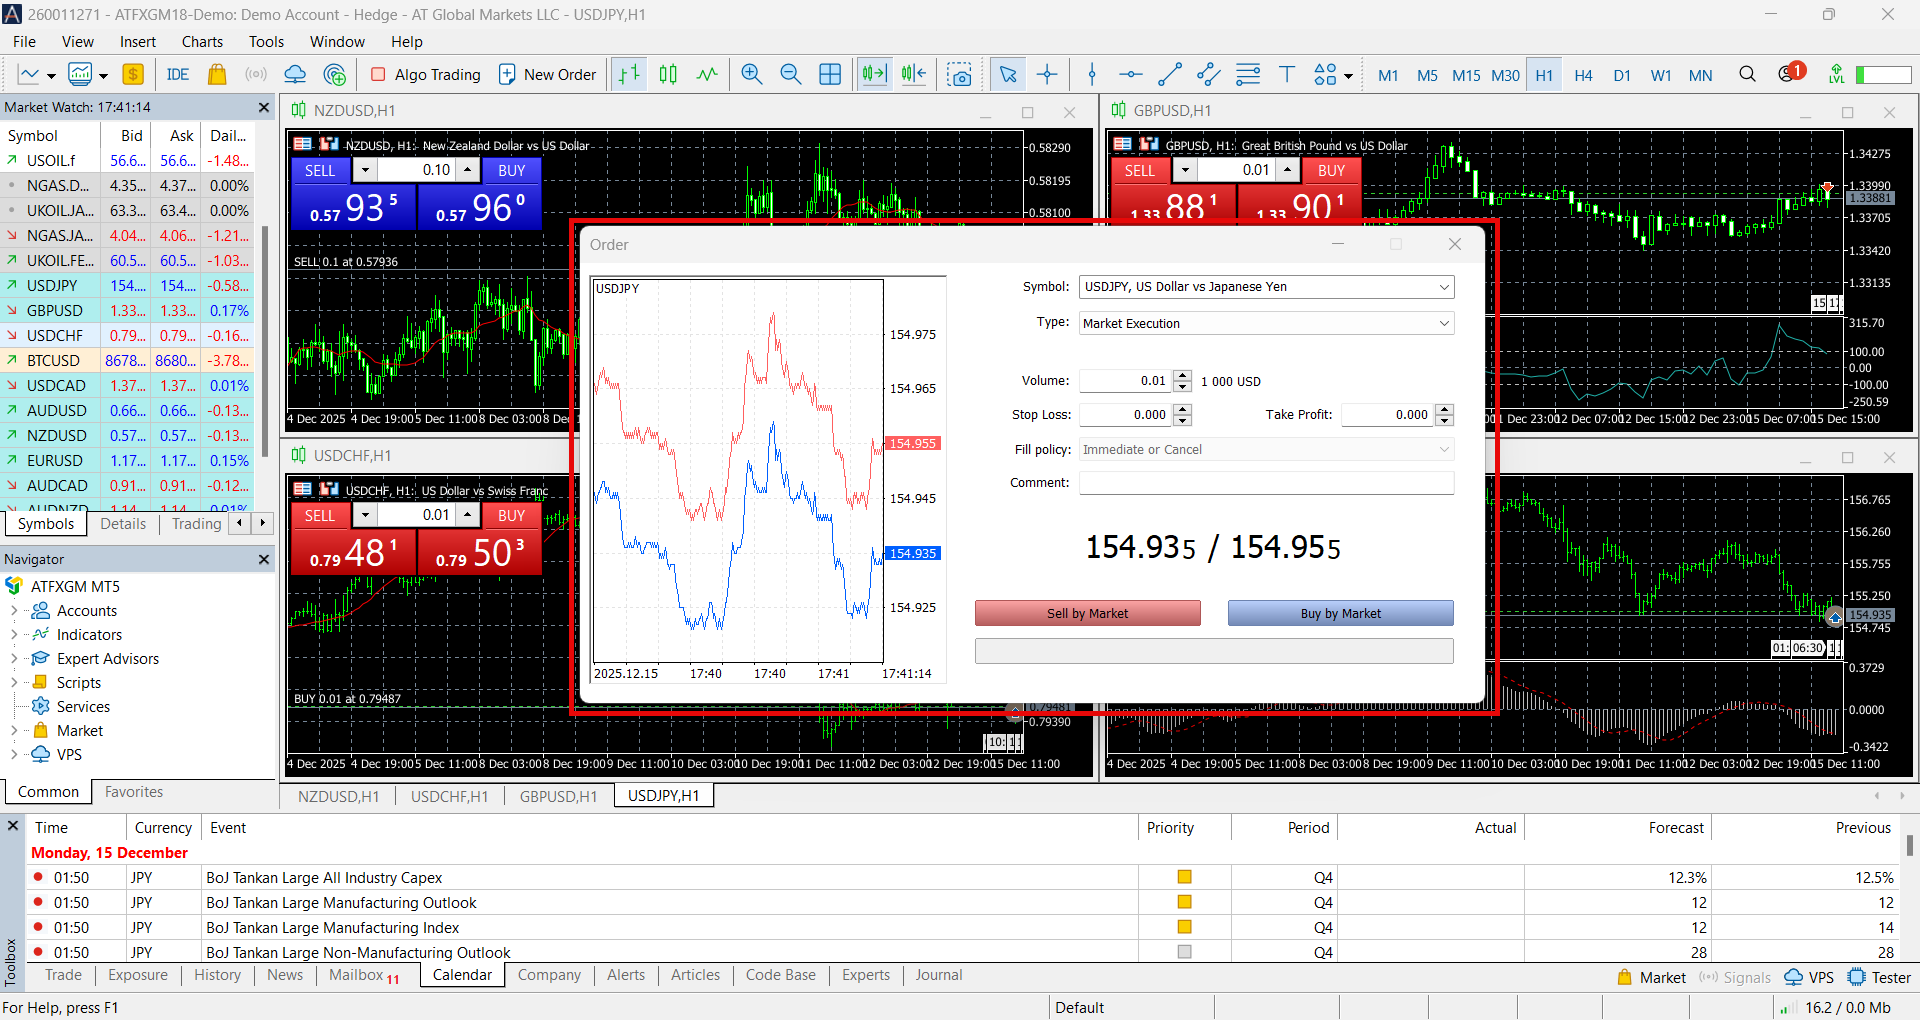Open the VPS cloud icon in toolbar
Image resolution: width=1920 pixels, height=1020 pixels.
[295, 74]
